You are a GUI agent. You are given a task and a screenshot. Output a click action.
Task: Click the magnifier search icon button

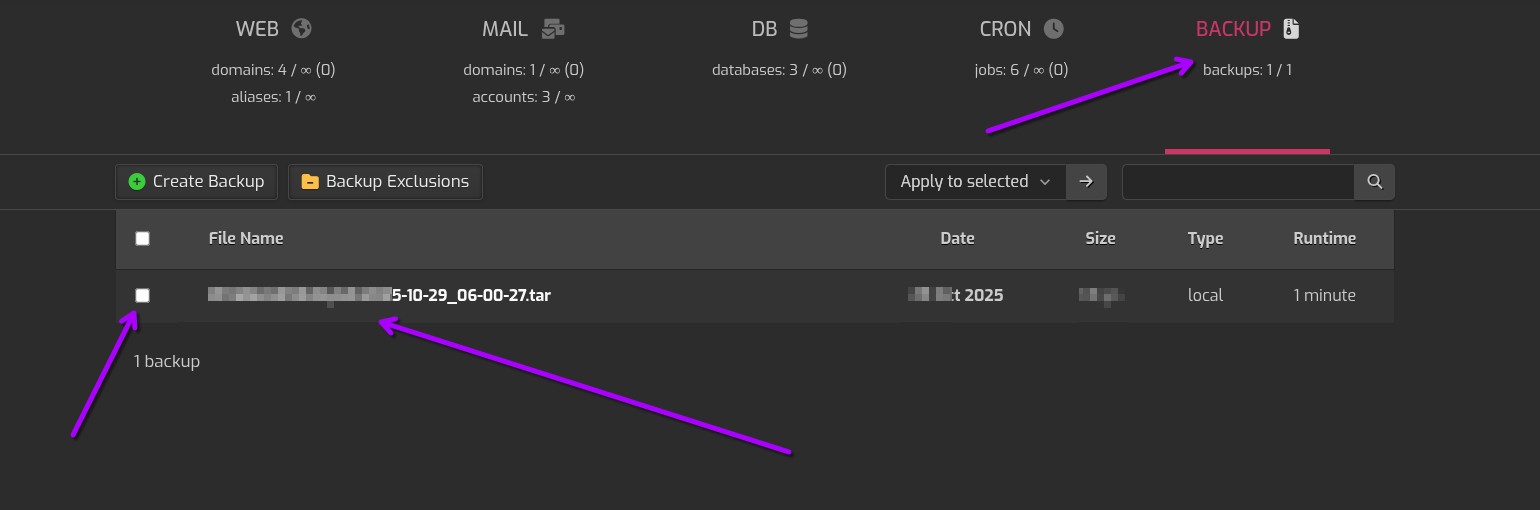[1374, 182]
